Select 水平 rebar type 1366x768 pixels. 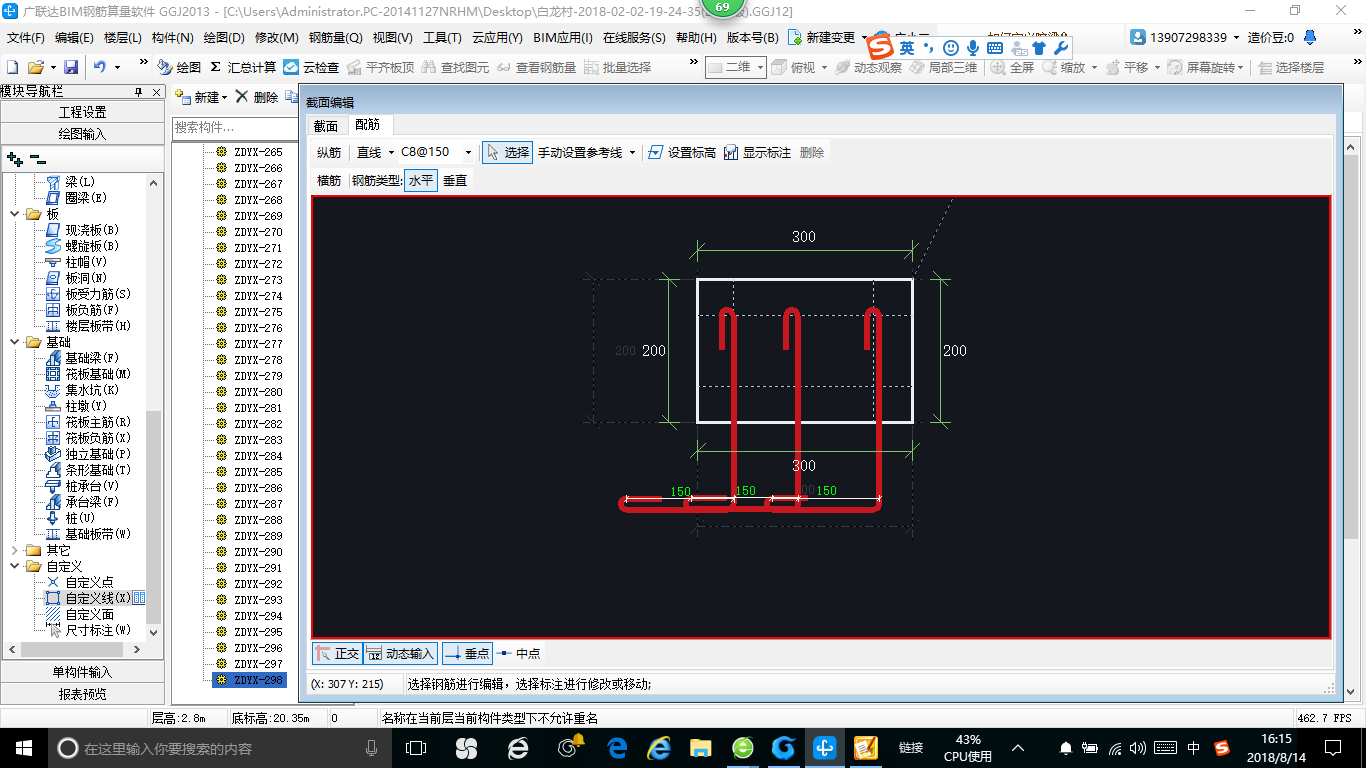pos(421,181)
